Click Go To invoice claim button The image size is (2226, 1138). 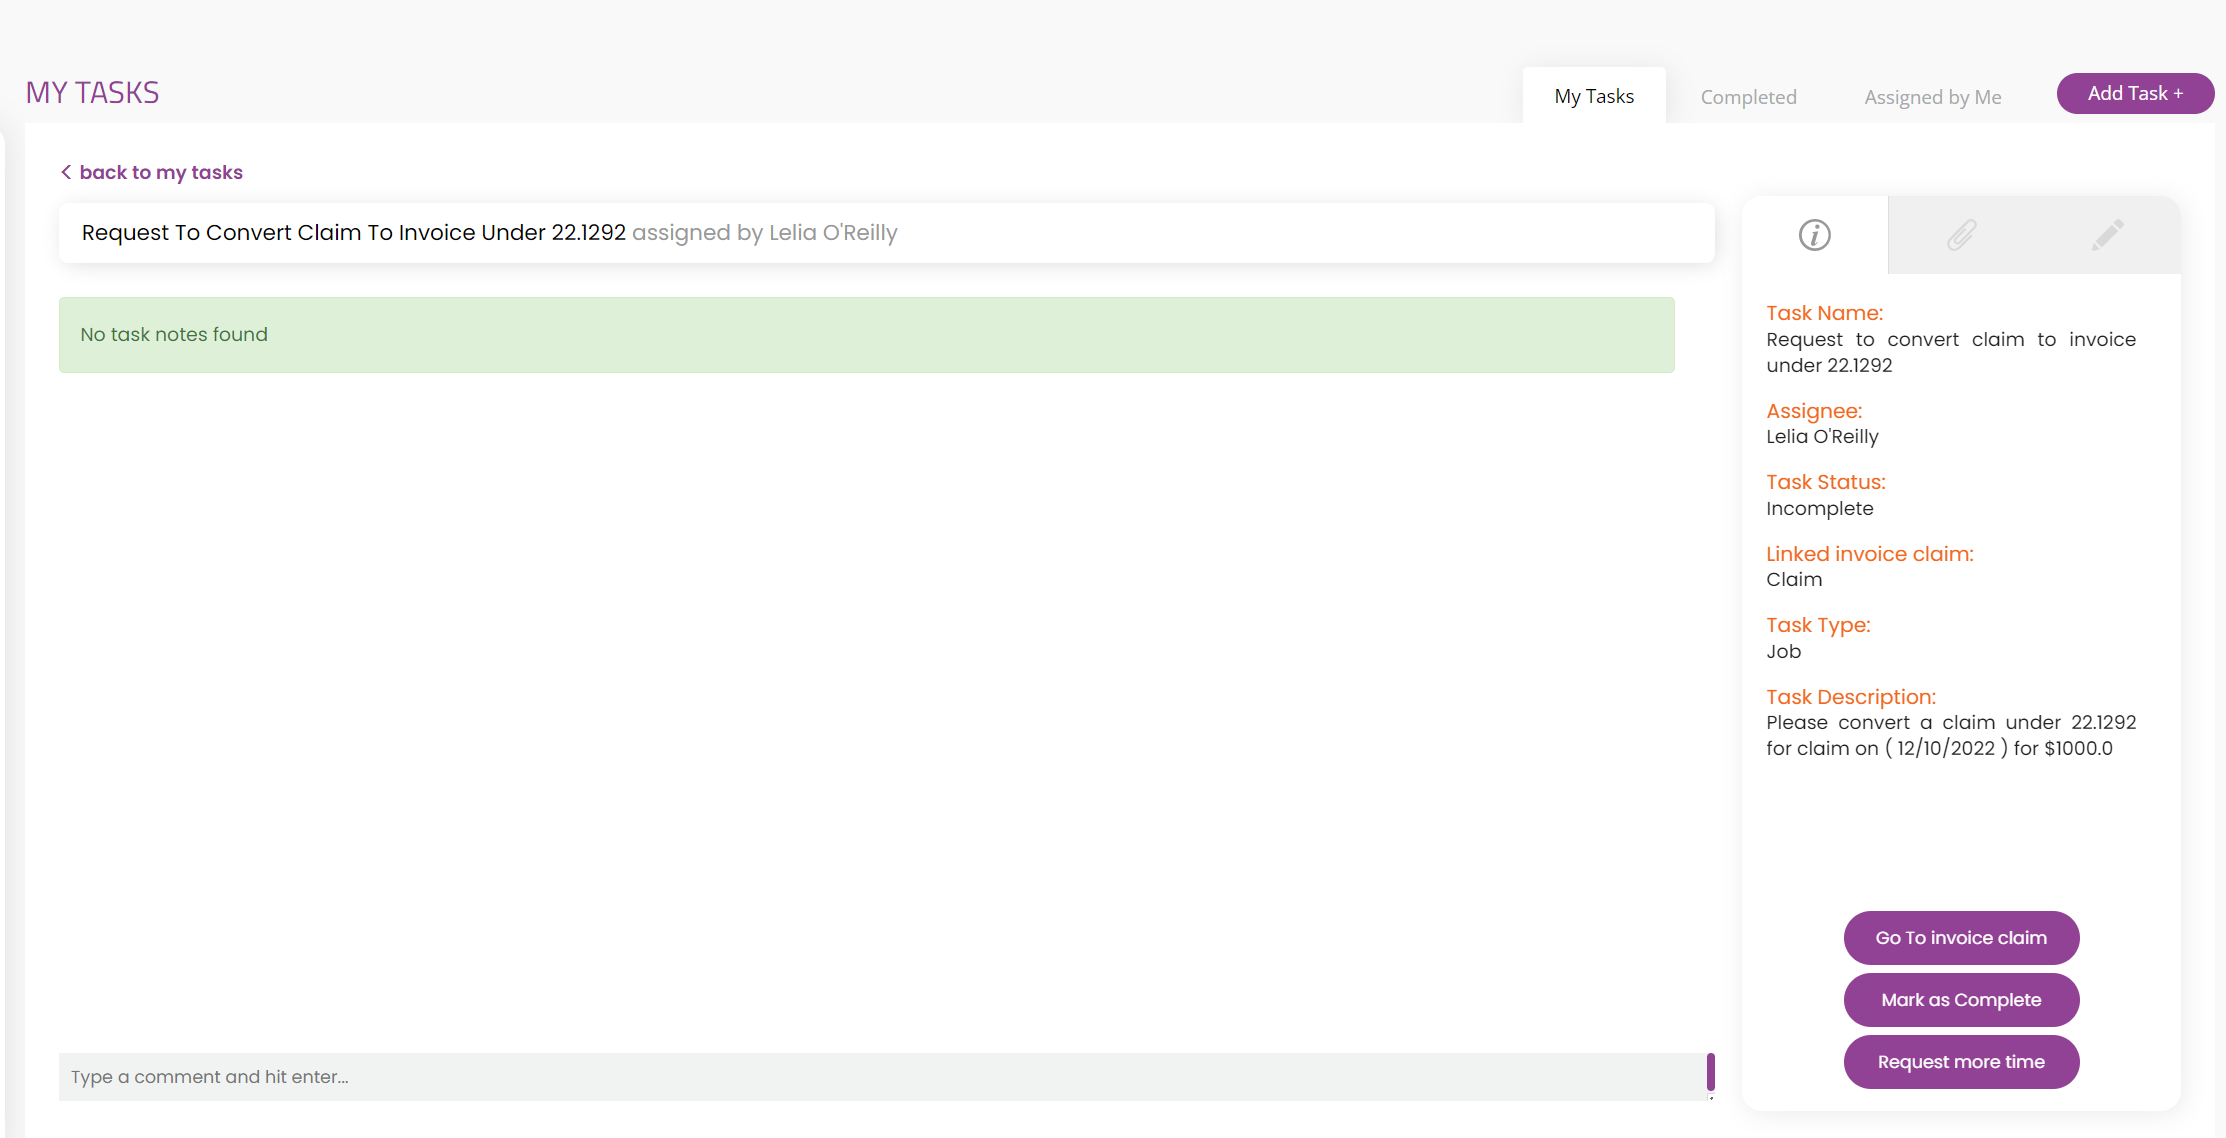1960,938
